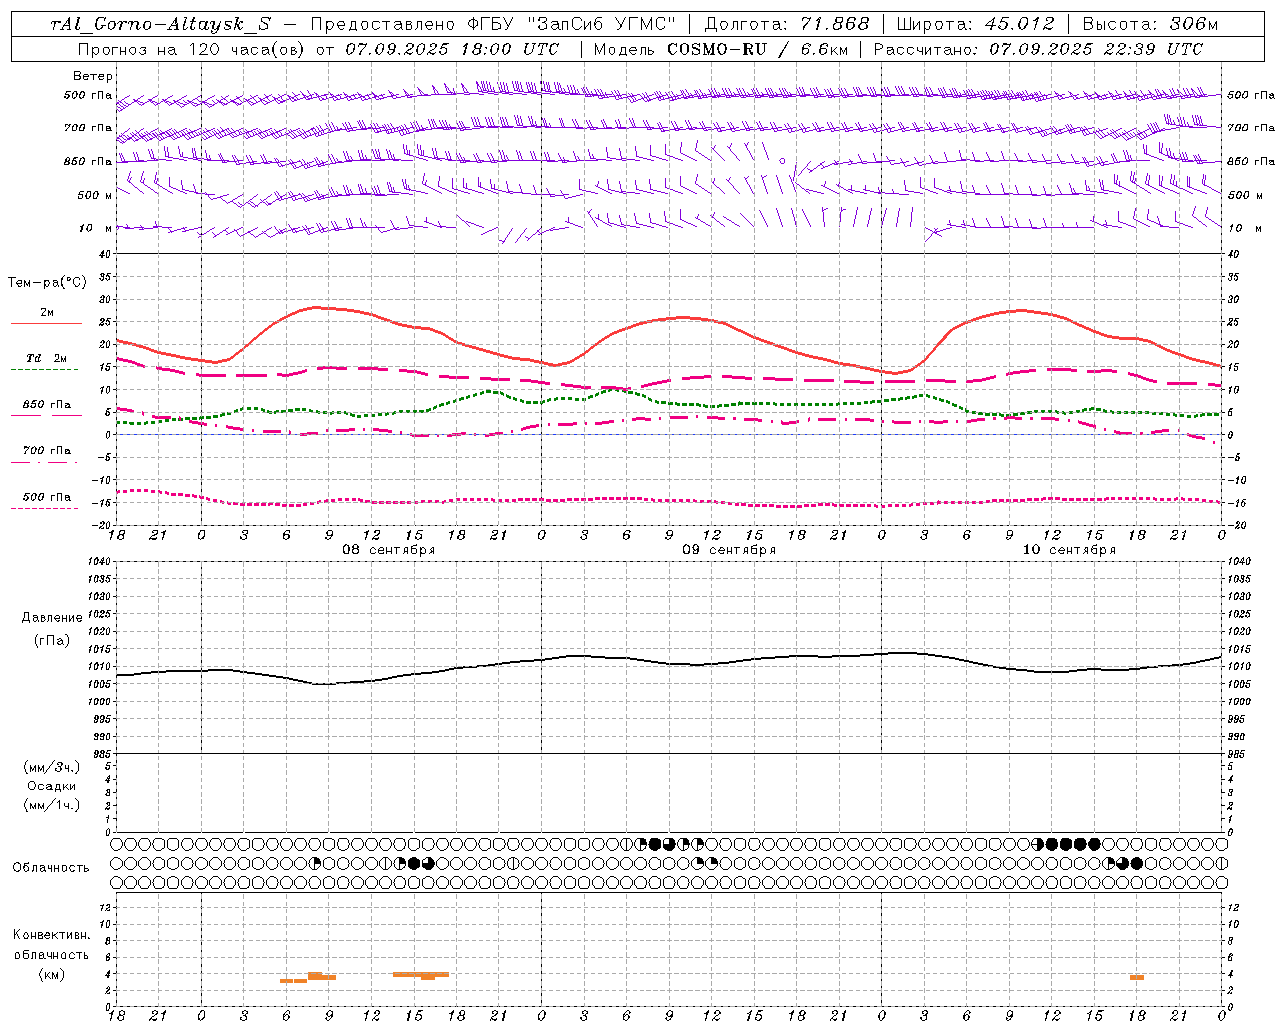Click the Конвективн. облачность label

52,944
